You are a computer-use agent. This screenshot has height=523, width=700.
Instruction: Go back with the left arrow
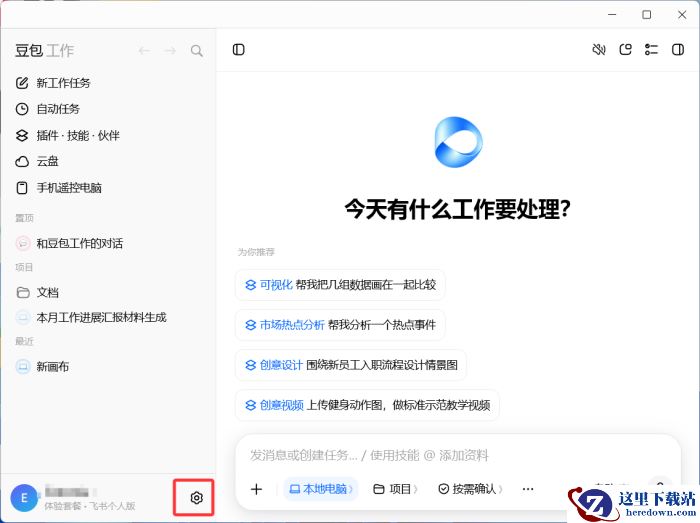tap(144, 50)
